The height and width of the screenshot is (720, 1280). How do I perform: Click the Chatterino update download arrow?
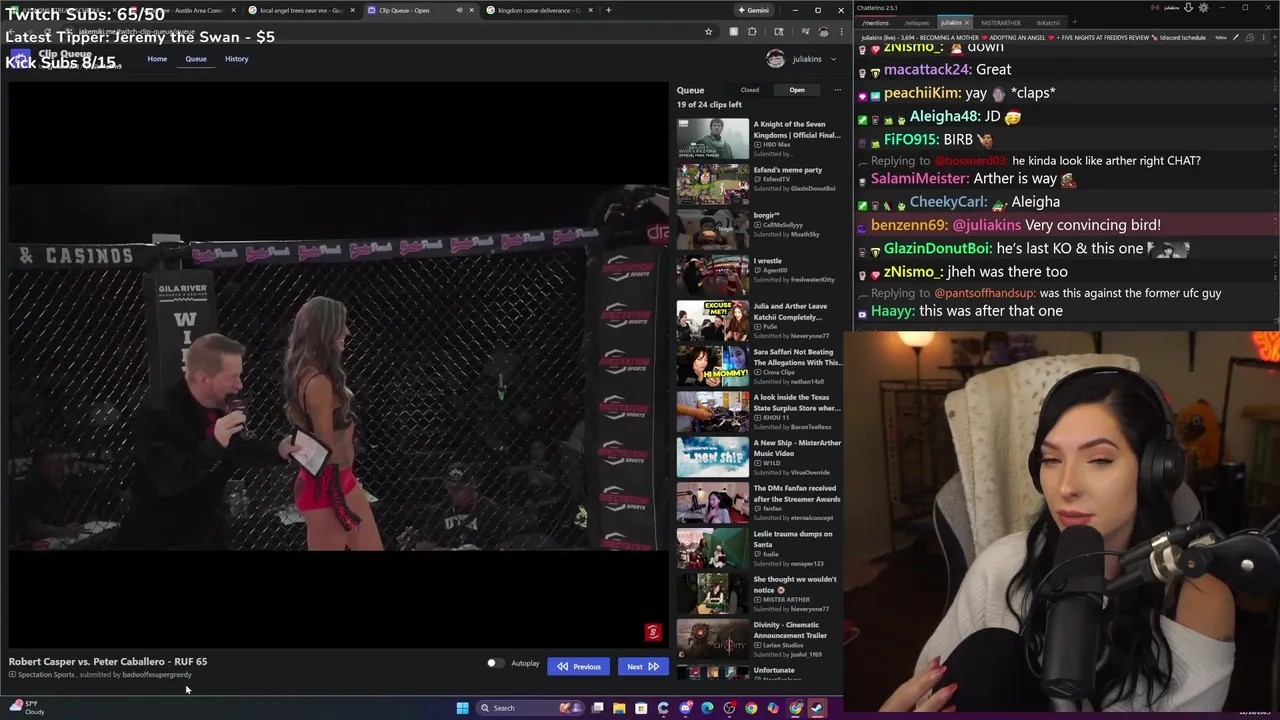click(1188, 7)
